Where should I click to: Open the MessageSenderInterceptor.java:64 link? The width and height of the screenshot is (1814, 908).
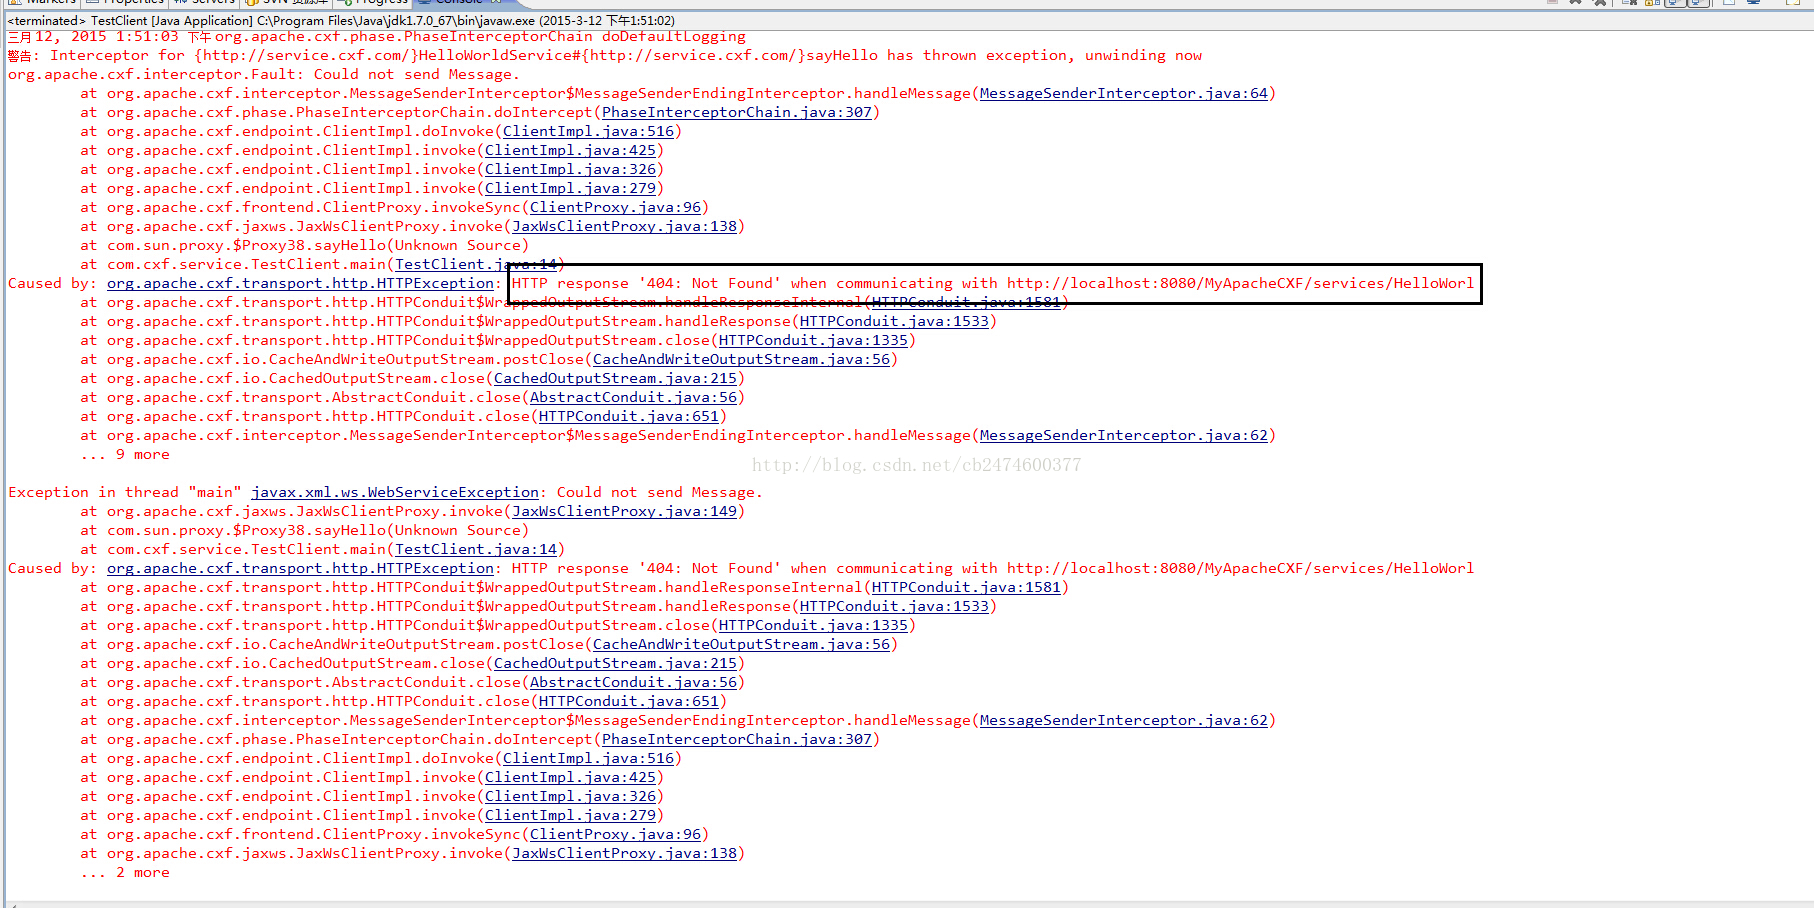1123,93
